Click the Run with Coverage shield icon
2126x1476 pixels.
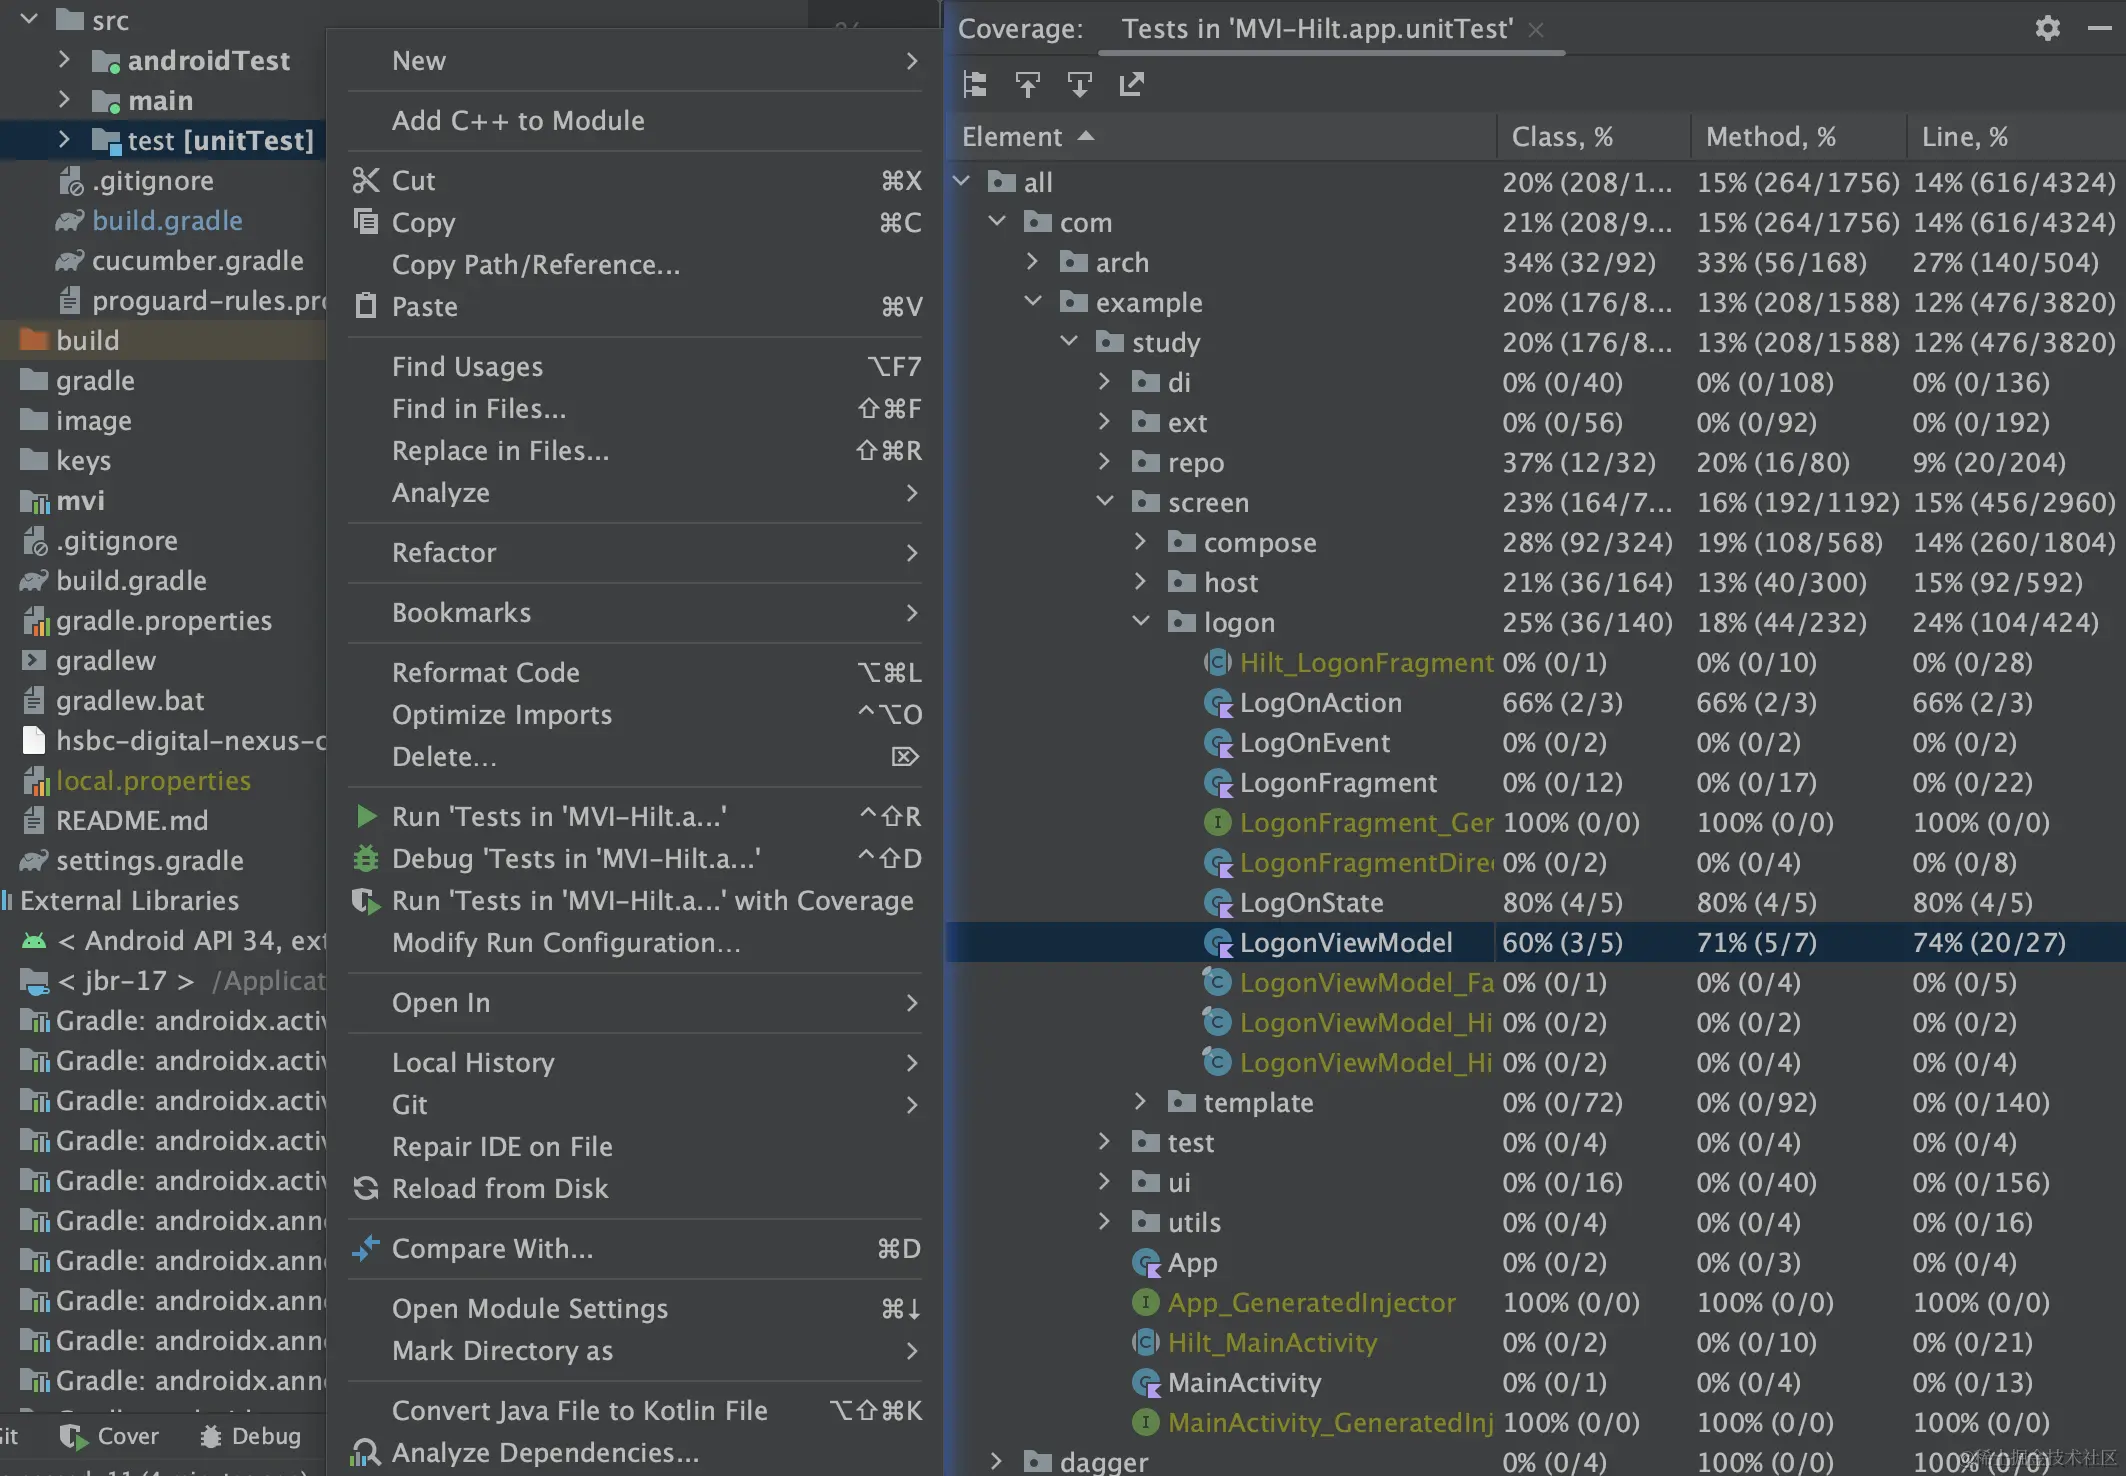366,901
